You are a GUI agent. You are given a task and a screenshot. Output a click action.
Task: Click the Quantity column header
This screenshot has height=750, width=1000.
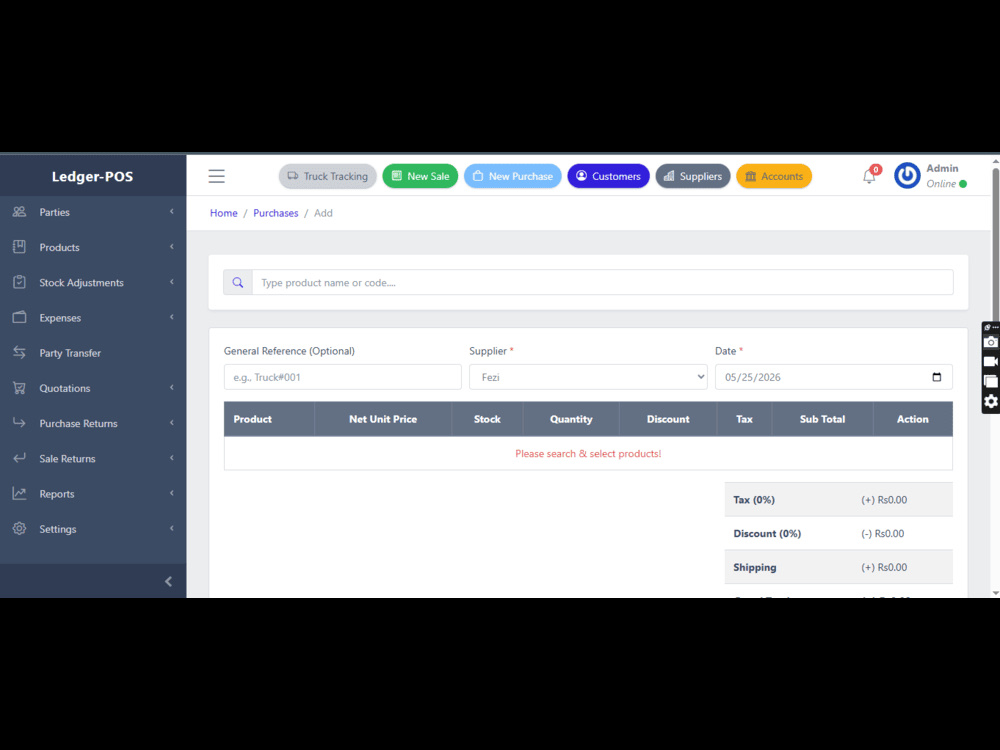(571, 419)
